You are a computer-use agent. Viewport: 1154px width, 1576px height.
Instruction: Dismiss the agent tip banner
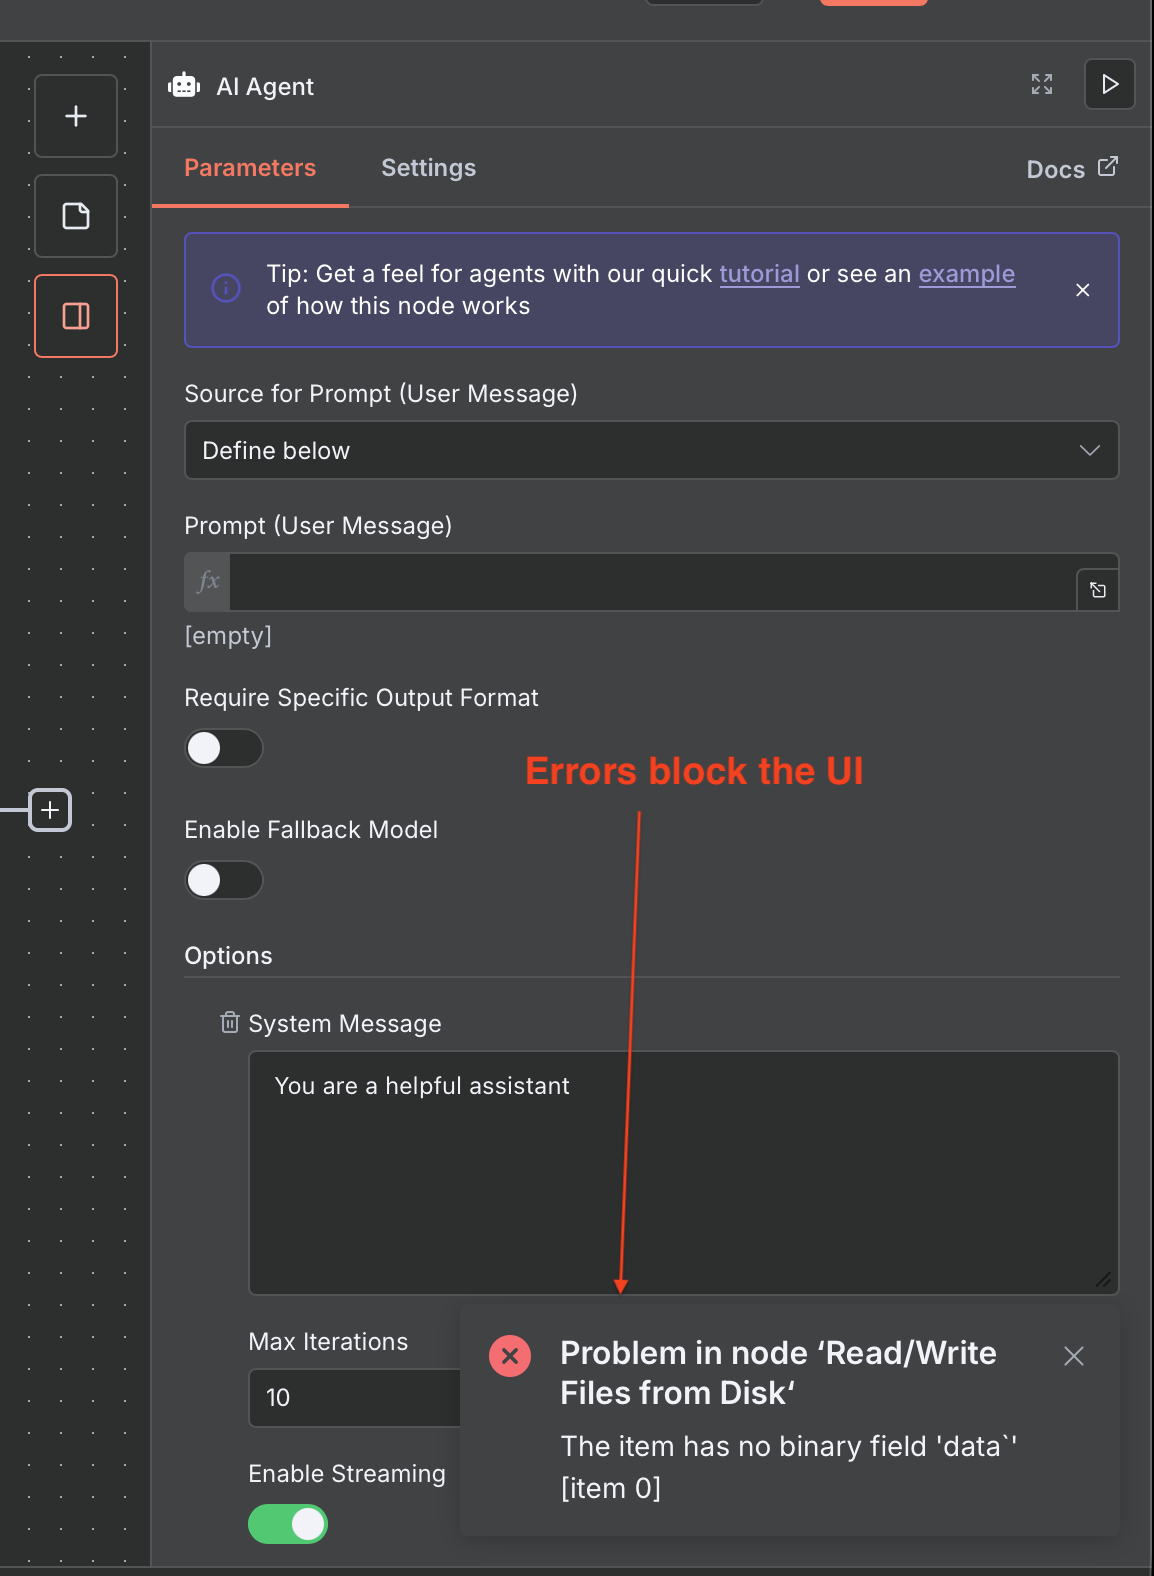[1082, 290]
